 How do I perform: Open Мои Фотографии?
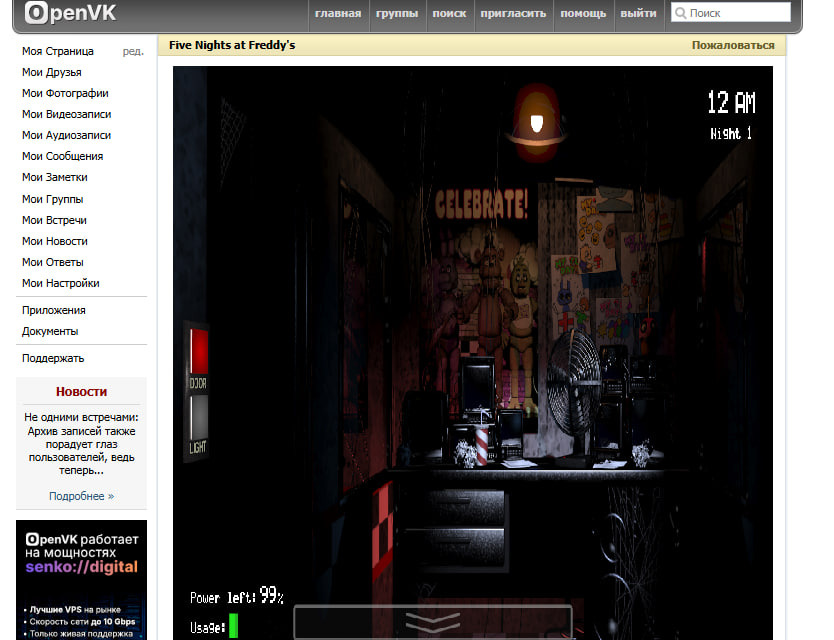click(65, 93)
